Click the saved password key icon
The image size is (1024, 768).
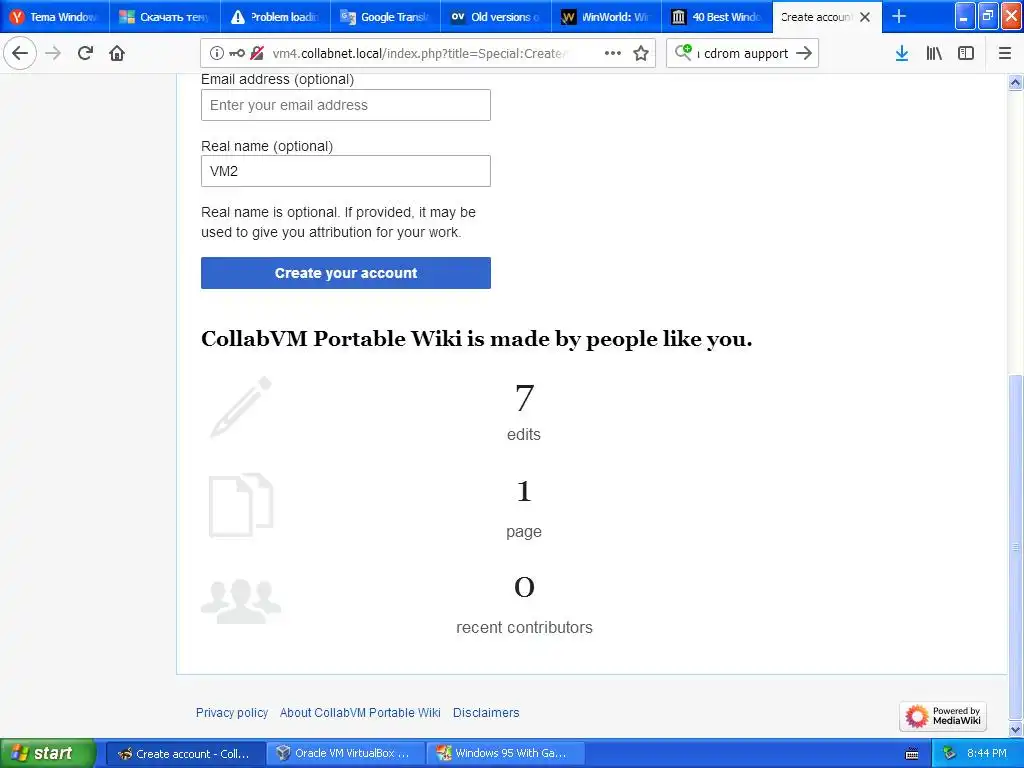[x=237, y=53]
